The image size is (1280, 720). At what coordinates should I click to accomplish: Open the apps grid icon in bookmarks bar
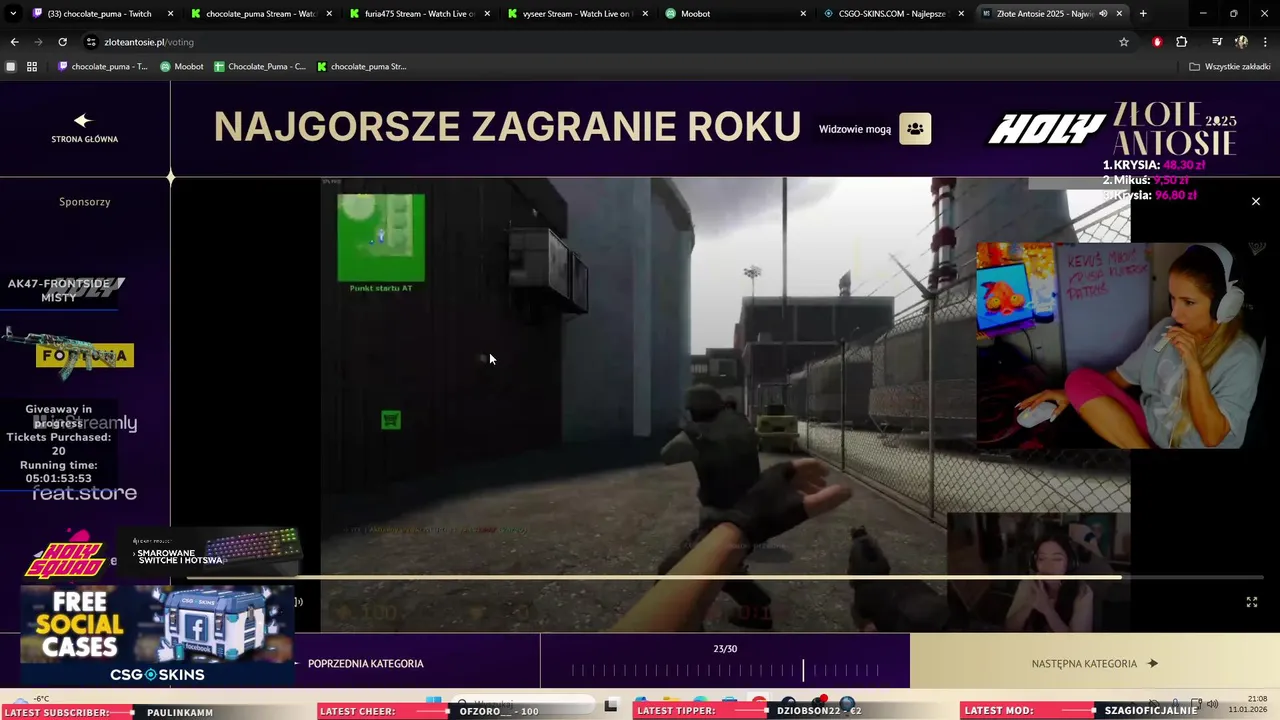32,66
